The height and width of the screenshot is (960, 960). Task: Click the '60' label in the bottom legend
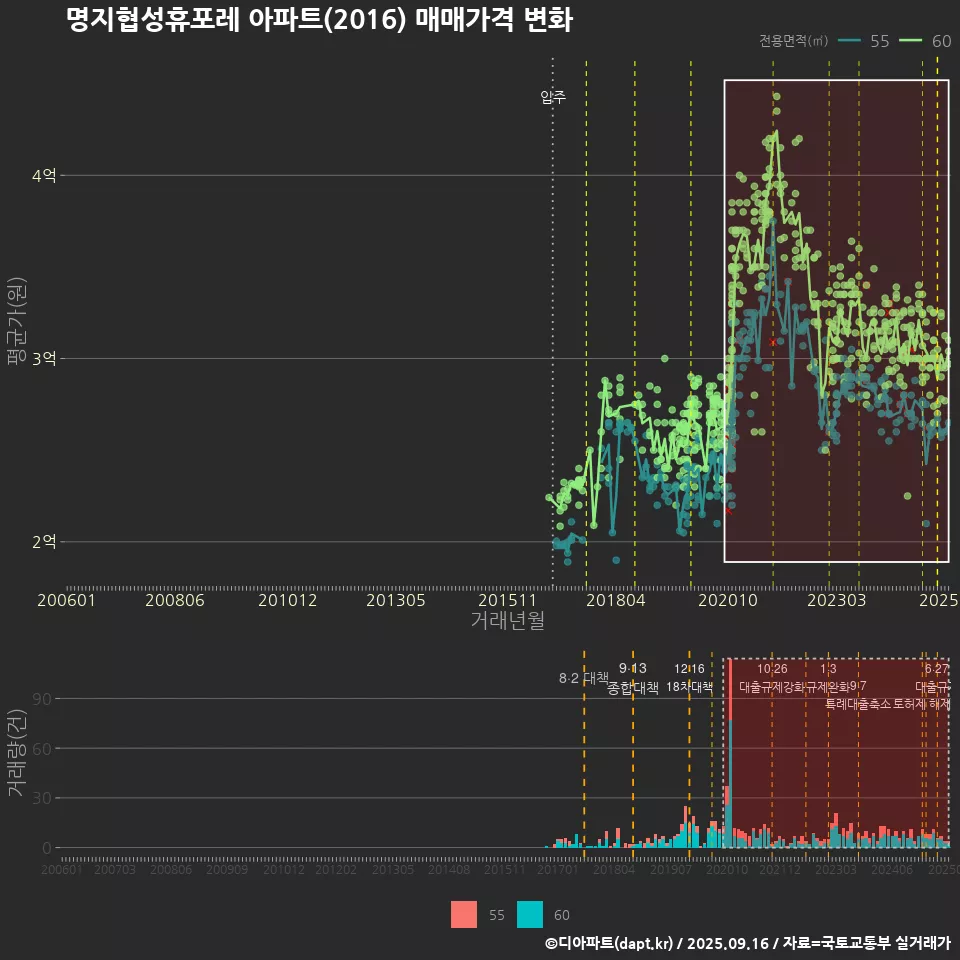pyautogui.click(x=561, y=915)
